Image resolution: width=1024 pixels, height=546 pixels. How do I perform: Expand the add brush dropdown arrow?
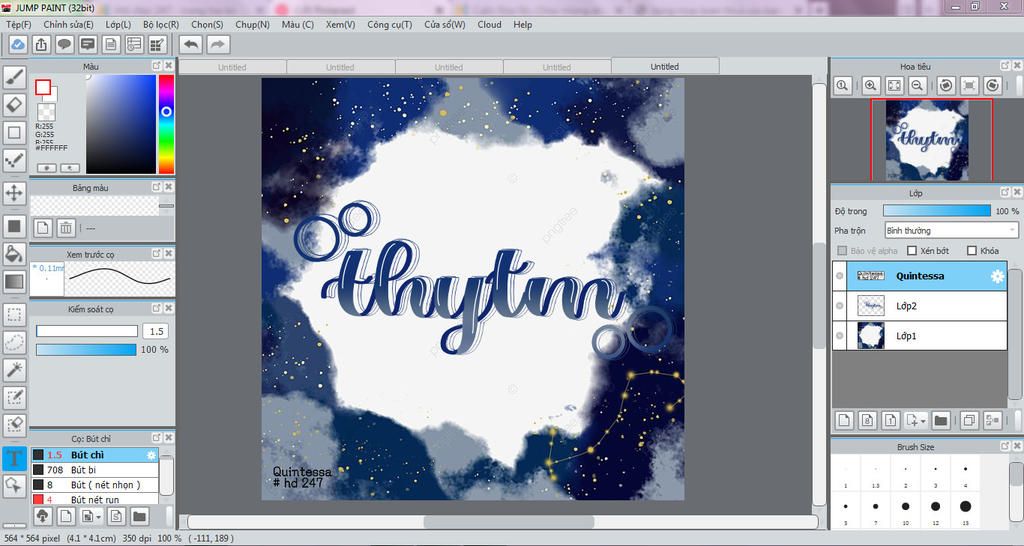point(98,517)
